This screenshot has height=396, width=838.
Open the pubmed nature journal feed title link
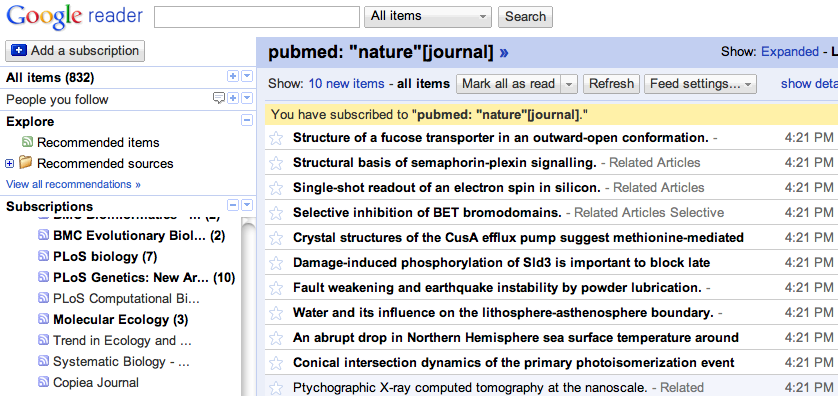tap(388, 52)
